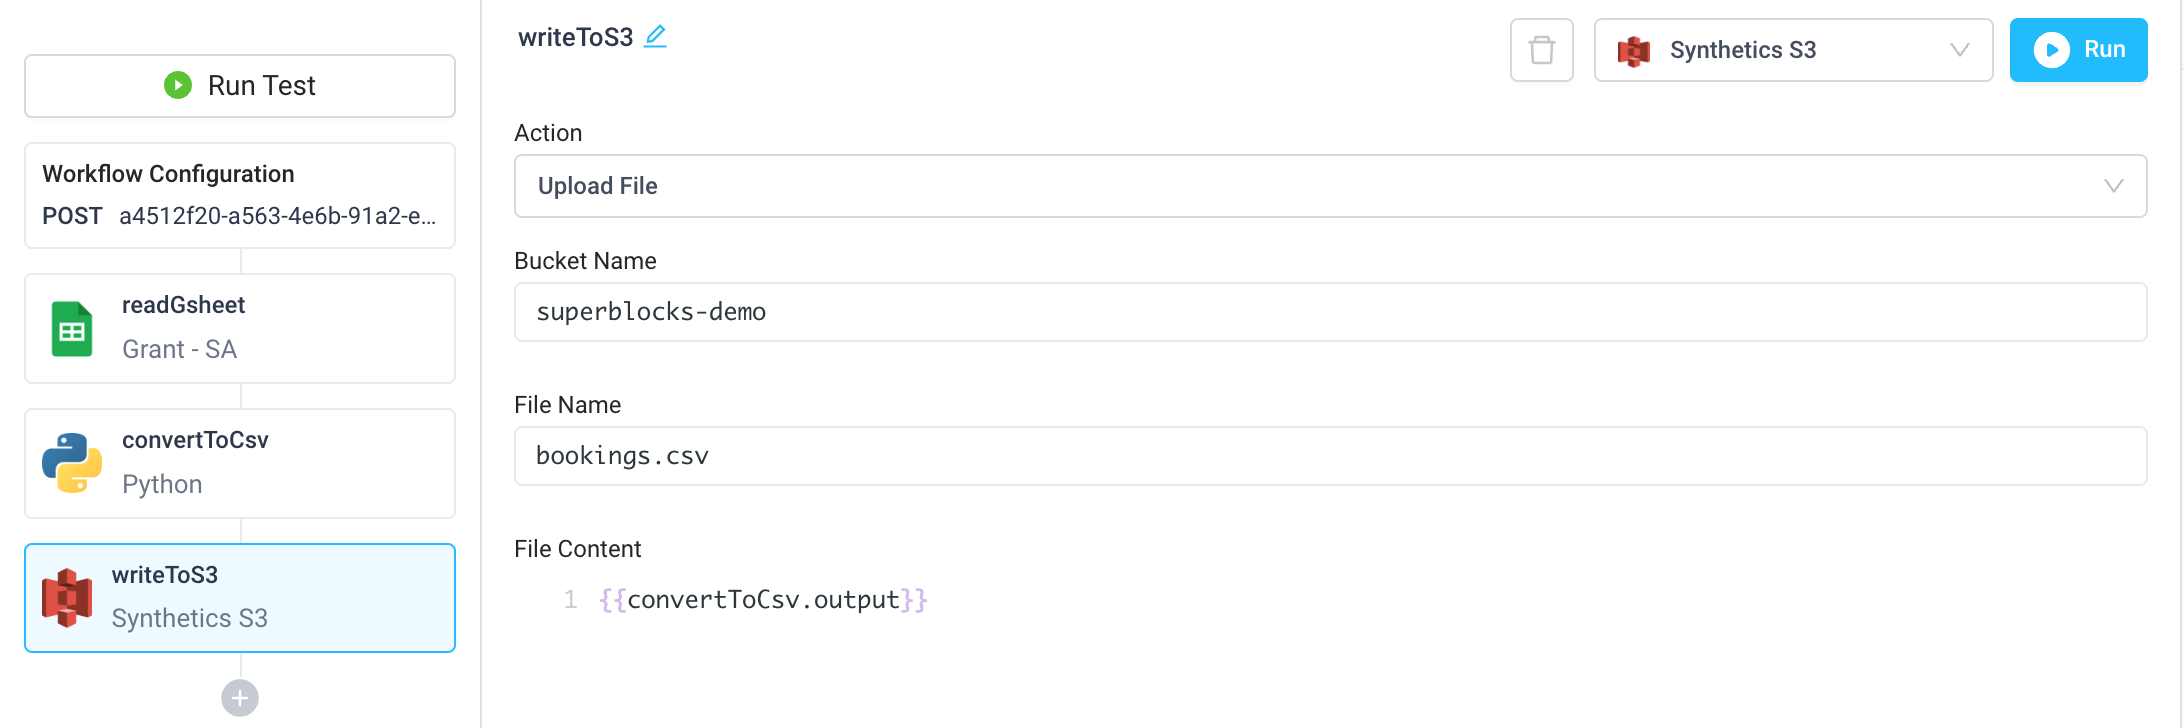2184x728 pixels.
Task: Click the convertToCsv.output binding in File Content
Action: point(762,599)
